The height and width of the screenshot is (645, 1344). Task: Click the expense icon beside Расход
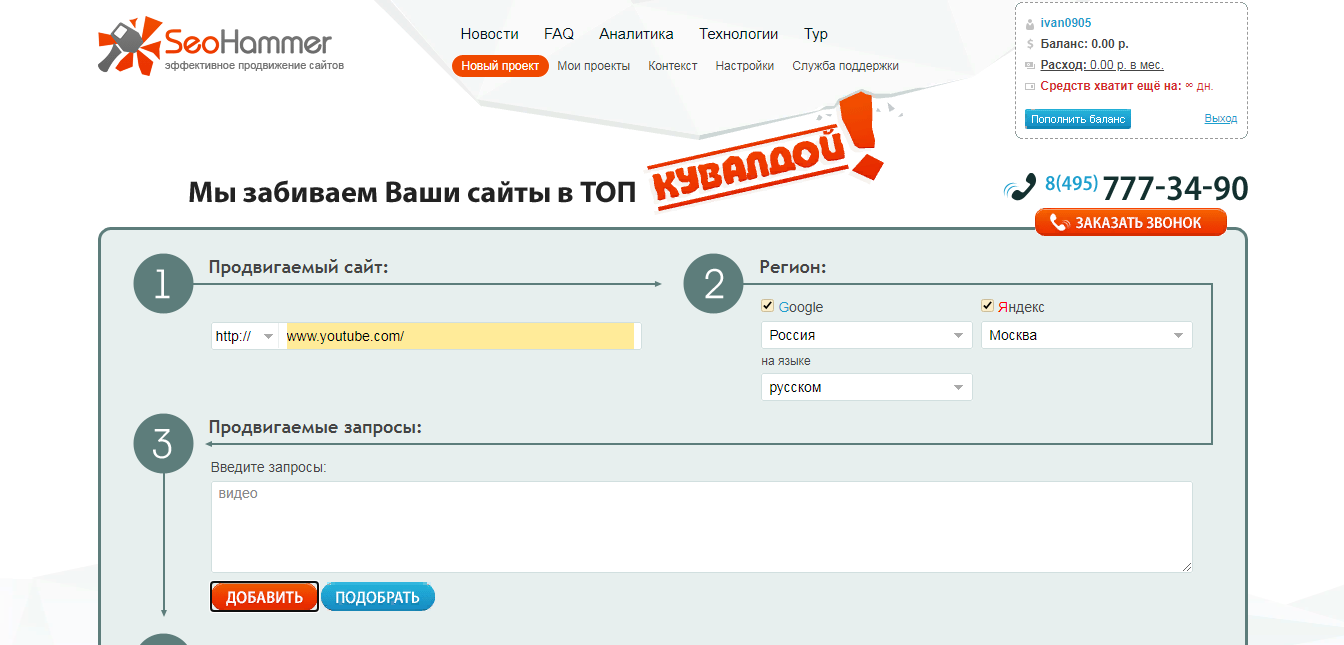pos(1030,65)
